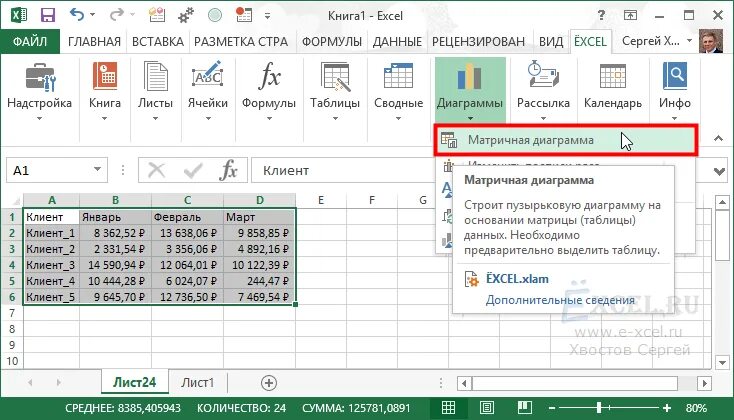Image resolution: width=734 pixels, height=420 pixels.
Task: Switch to the ДАННЫЕ tab
Action: [397, 42]
